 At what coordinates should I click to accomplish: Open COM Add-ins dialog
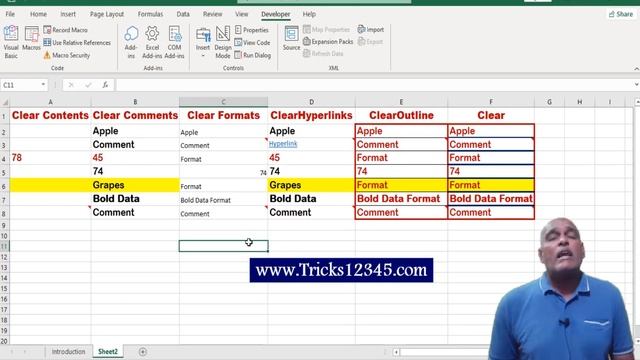click(175, 42)
